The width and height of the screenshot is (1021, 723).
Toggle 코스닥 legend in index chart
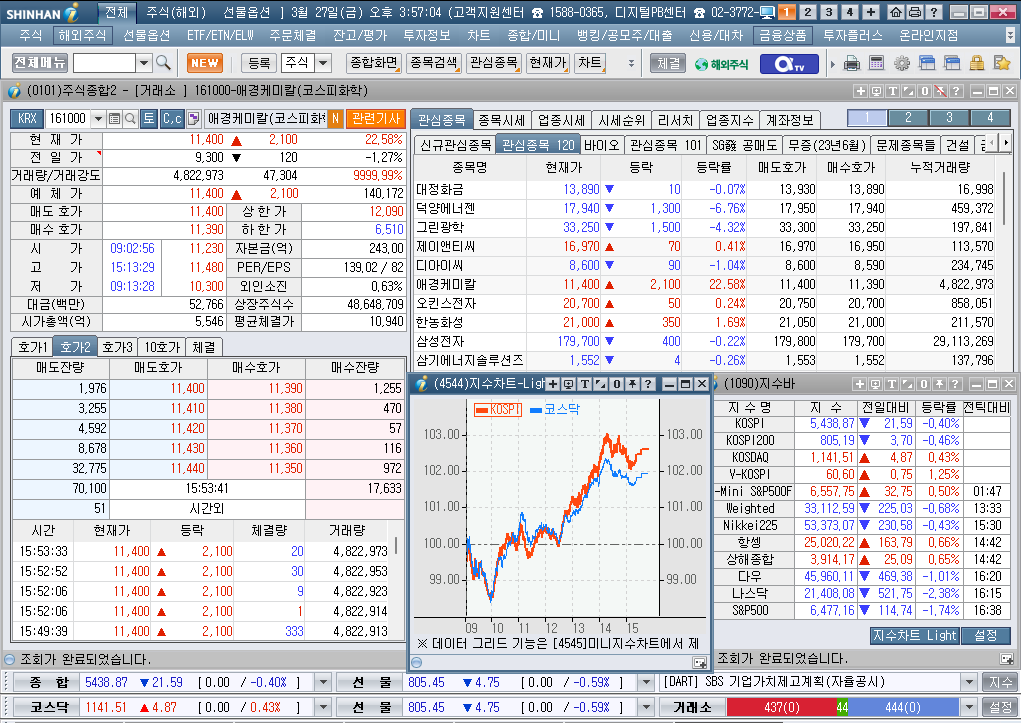[555, 410]
